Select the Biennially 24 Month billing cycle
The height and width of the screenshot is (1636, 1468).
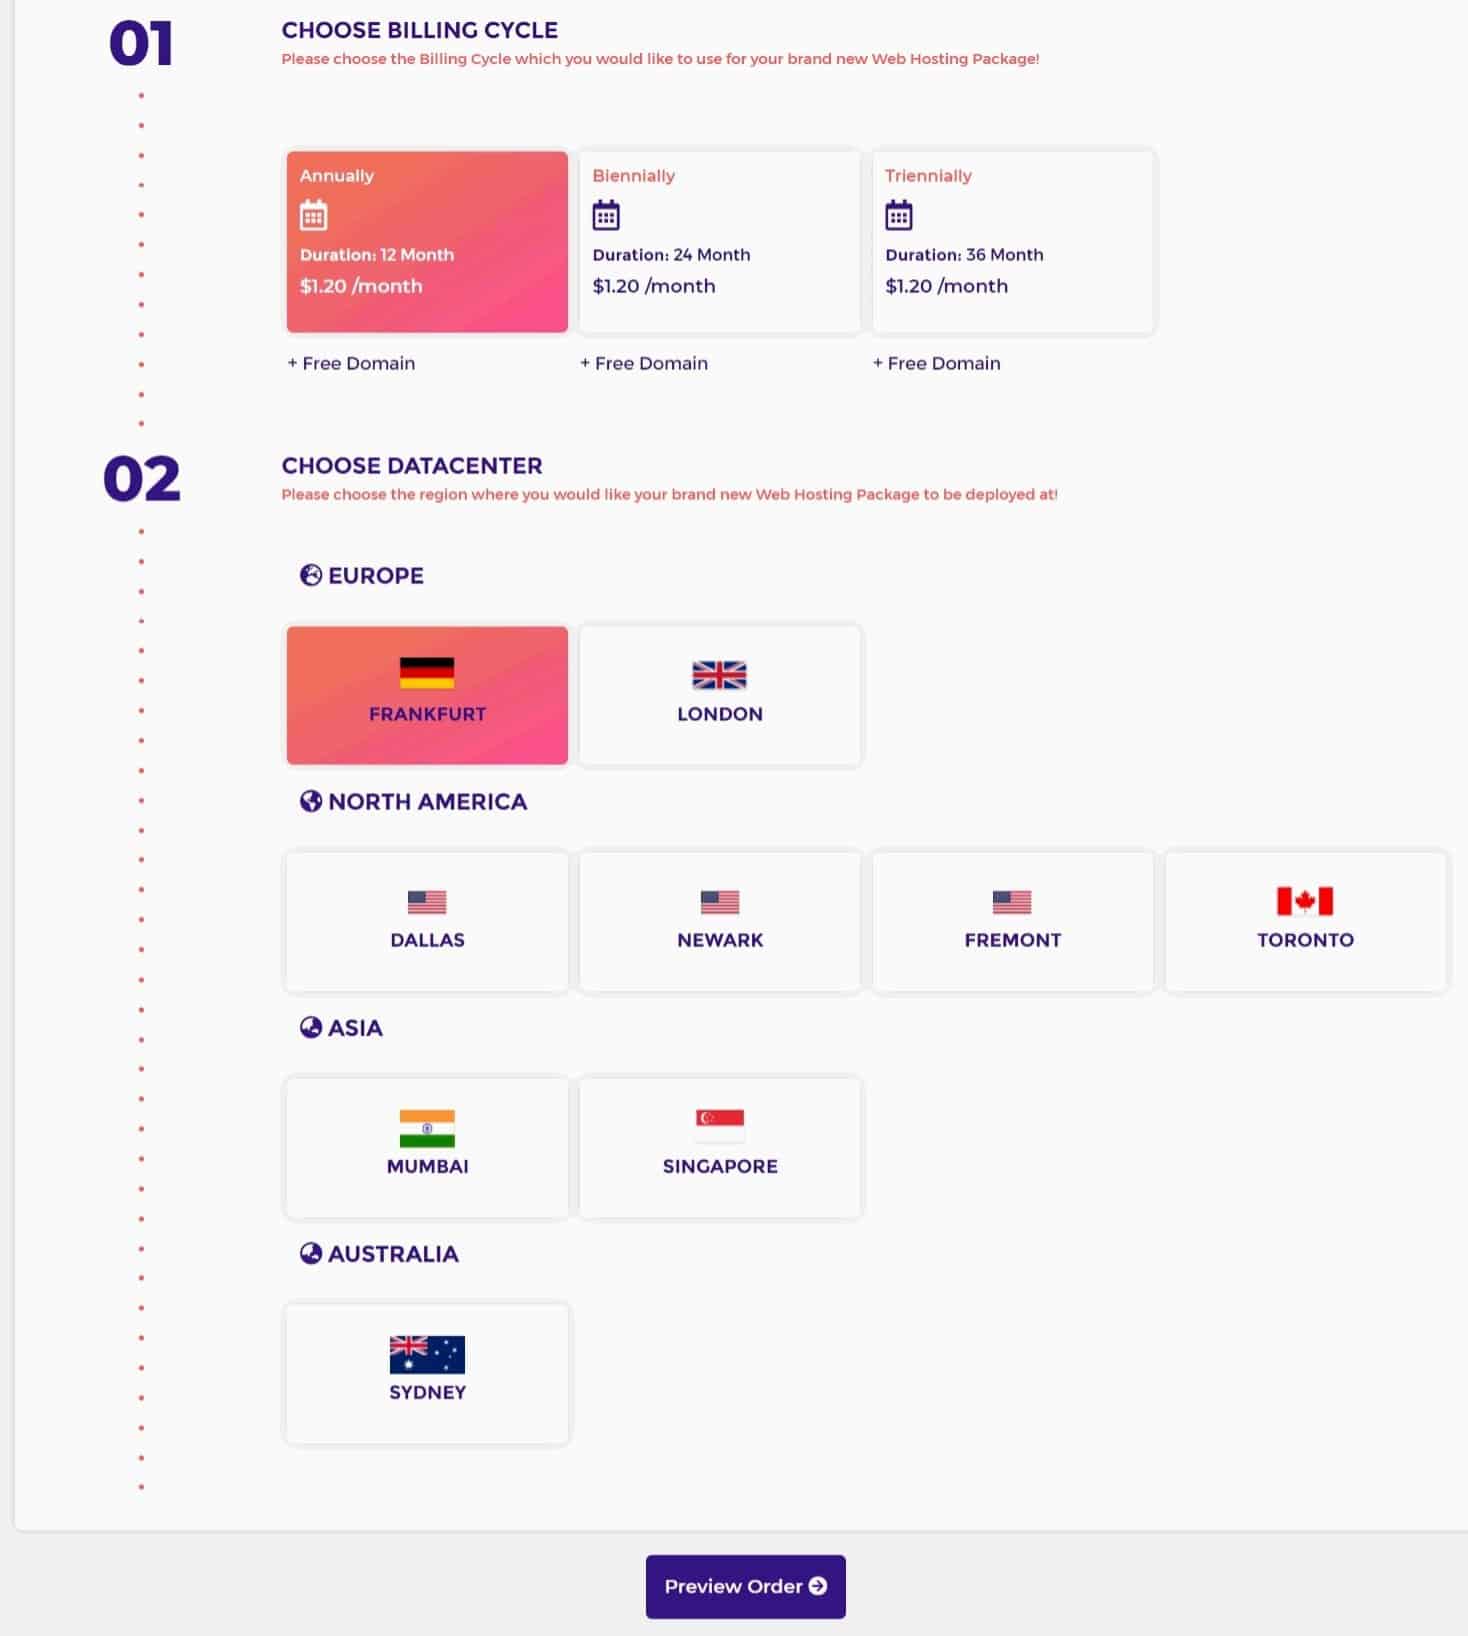[x=720, y=242]
